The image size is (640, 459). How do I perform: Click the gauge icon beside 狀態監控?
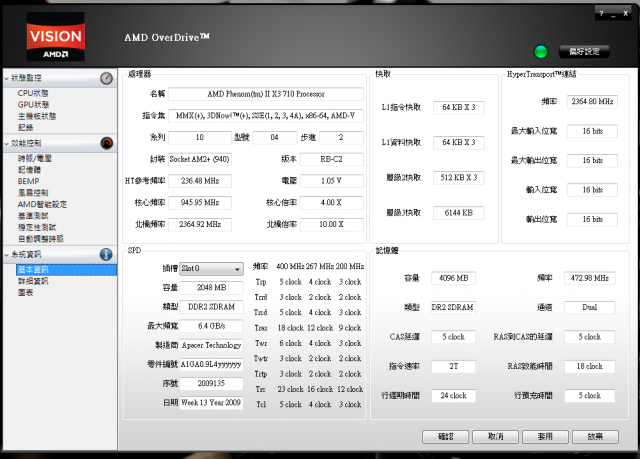[x=107, y=78]
